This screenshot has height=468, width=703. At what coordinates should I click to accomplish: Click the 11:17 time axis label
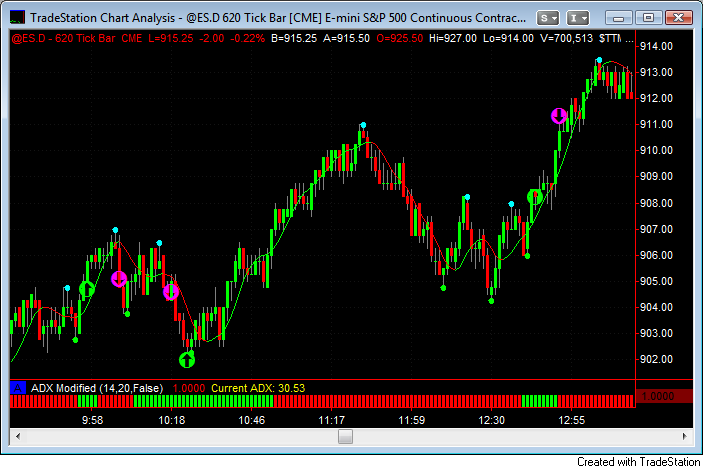tap(331, 420)
